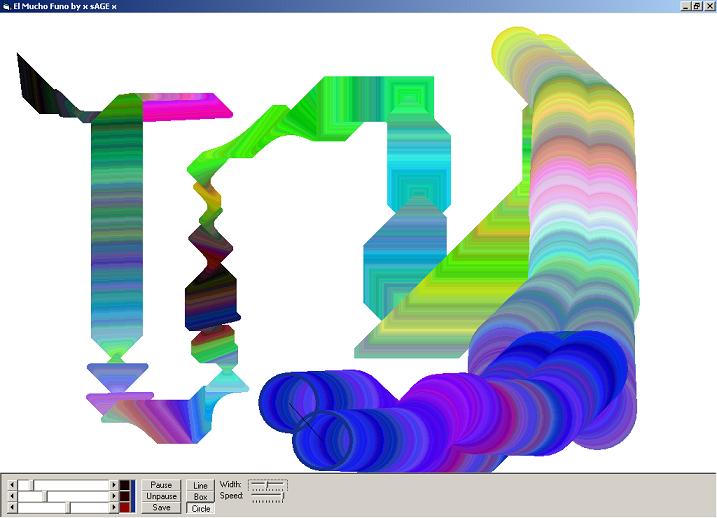Image resolution: width=717 pixels, height=518 pixels.
Task: Click the bright red bottom color swatch
Action: (x=124, y=508)
